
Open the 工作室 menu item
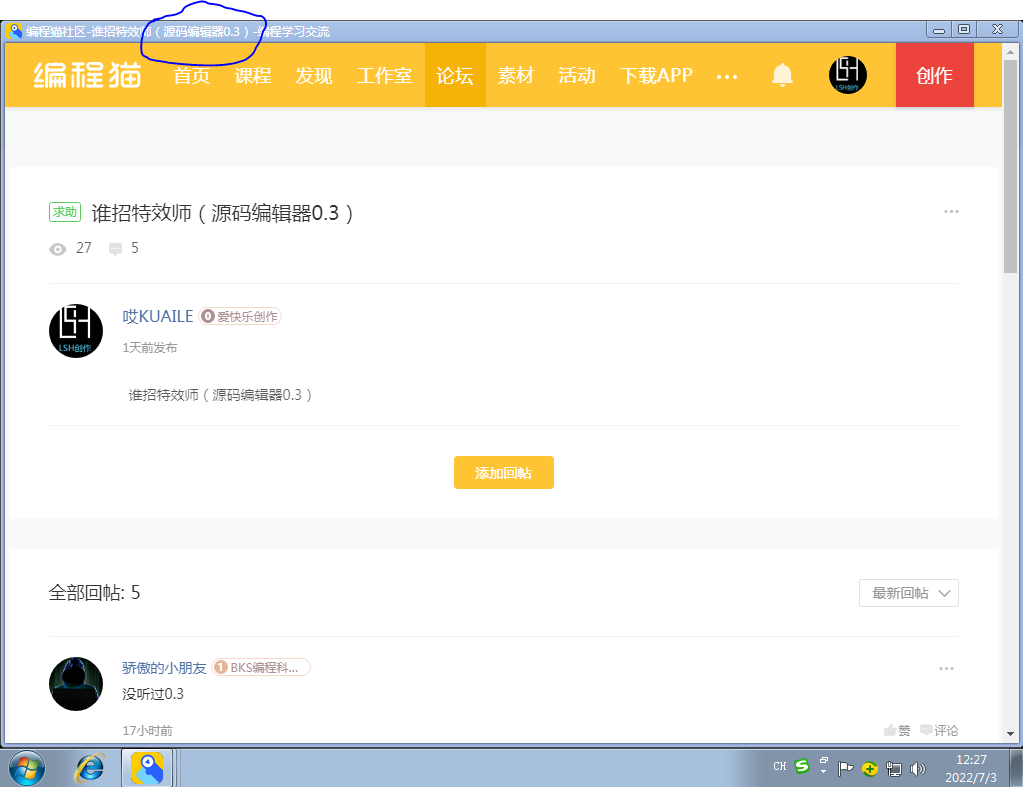385,75
